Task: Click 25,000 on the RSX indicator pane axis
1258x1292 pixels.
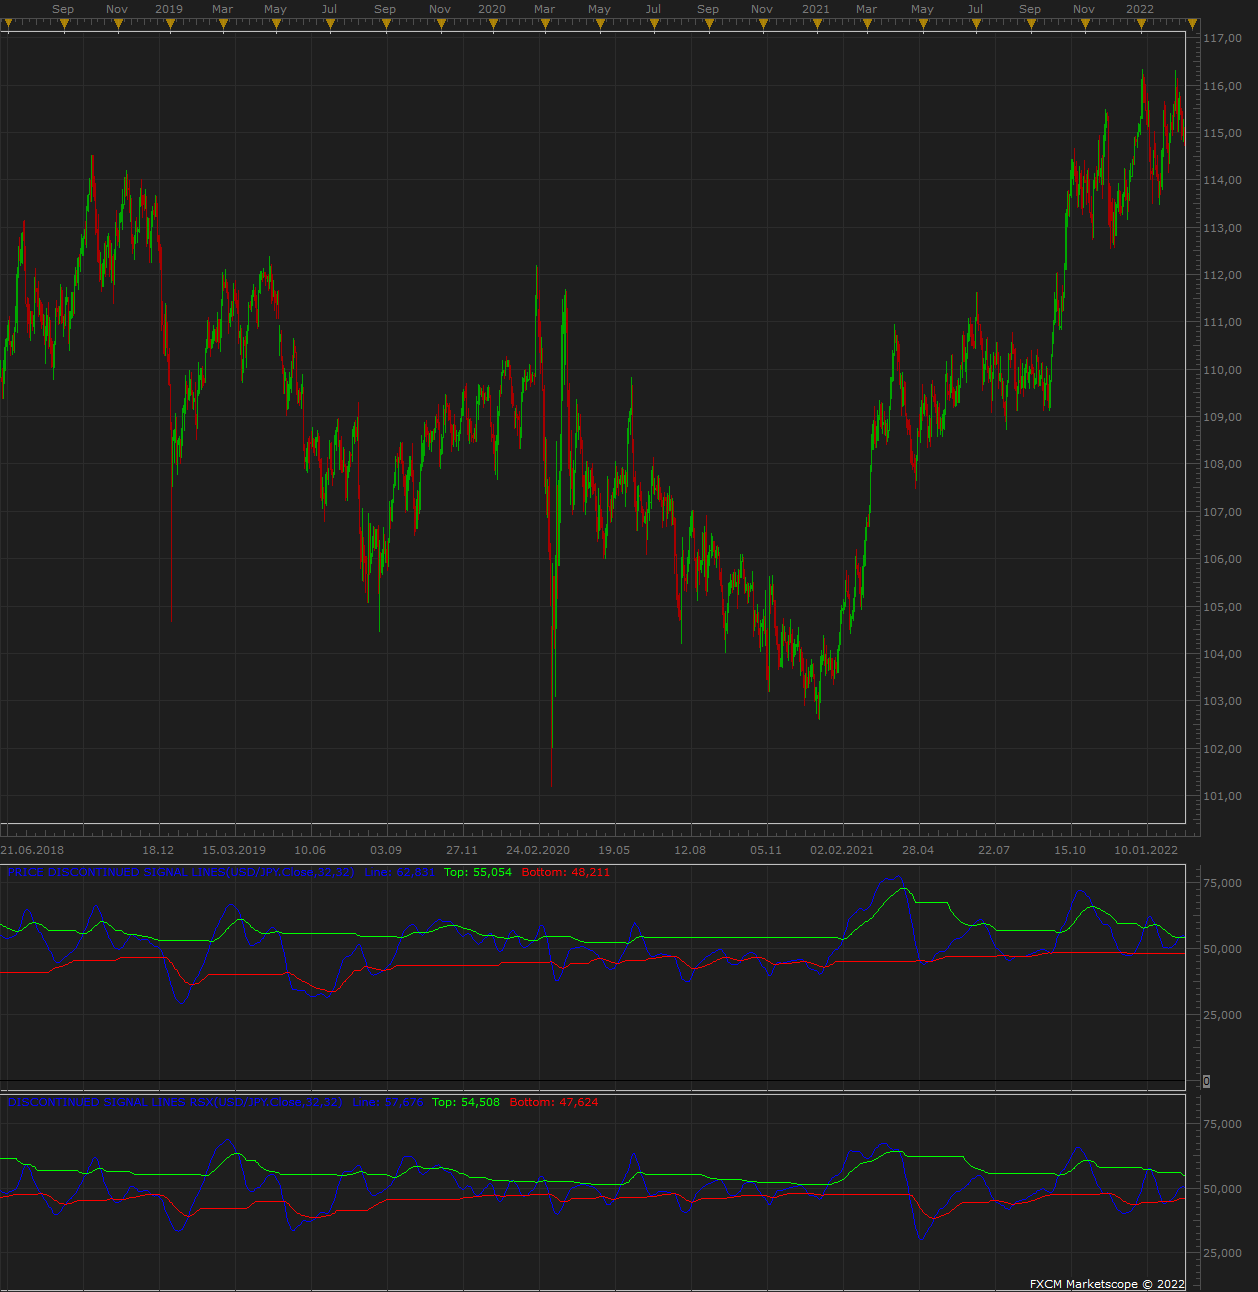Action: click(1223, 1253)
